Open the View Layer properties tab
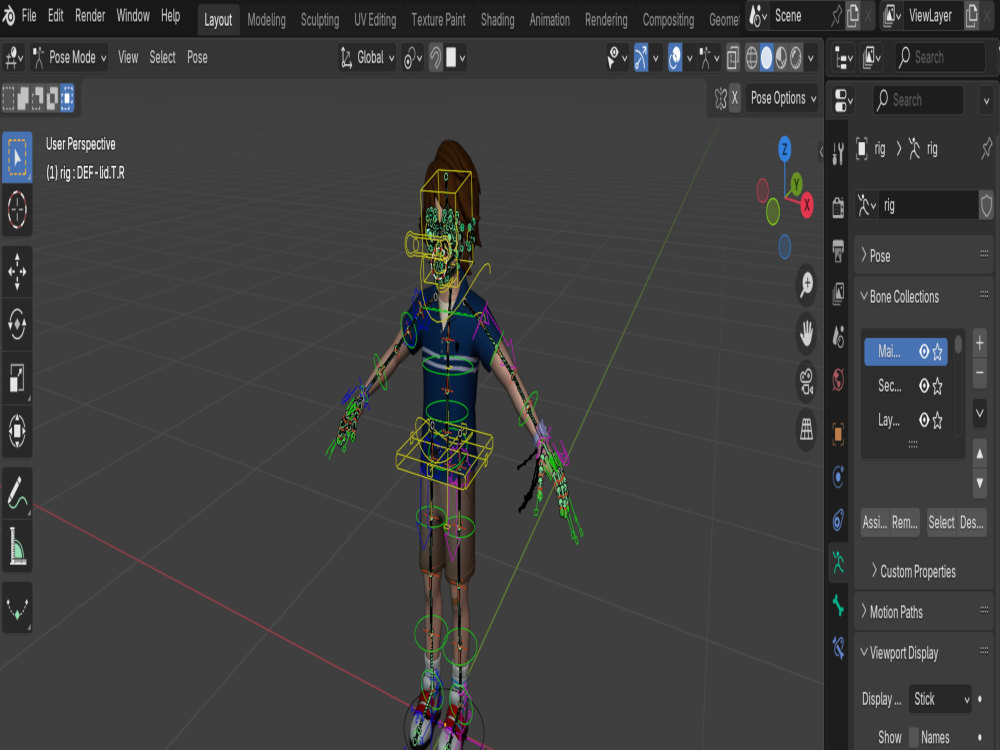The height and width of the screenshot is (750, 1000). [839, 293]
